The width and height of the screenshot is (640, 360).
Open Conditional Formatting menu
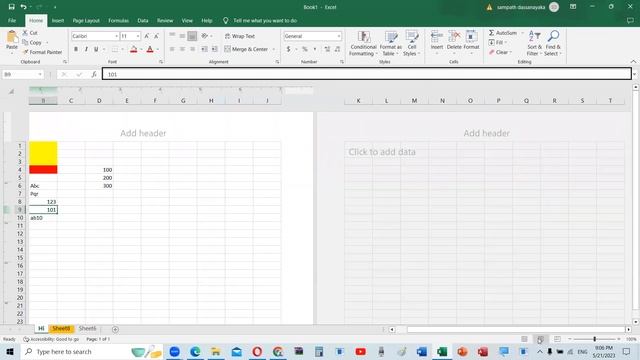point(363,43)
